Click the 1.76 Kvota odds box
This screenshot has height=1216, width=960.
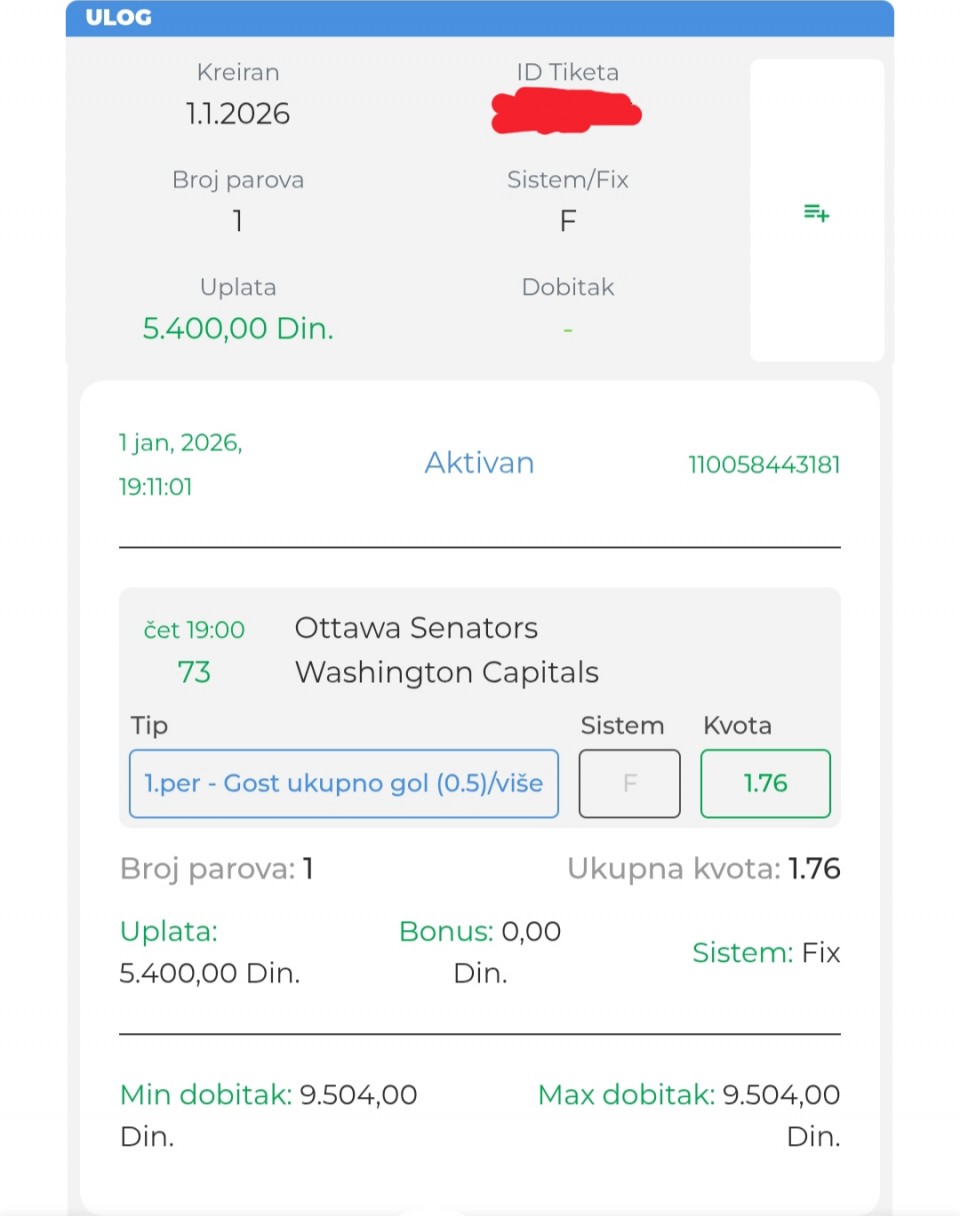tap(765, 783)
